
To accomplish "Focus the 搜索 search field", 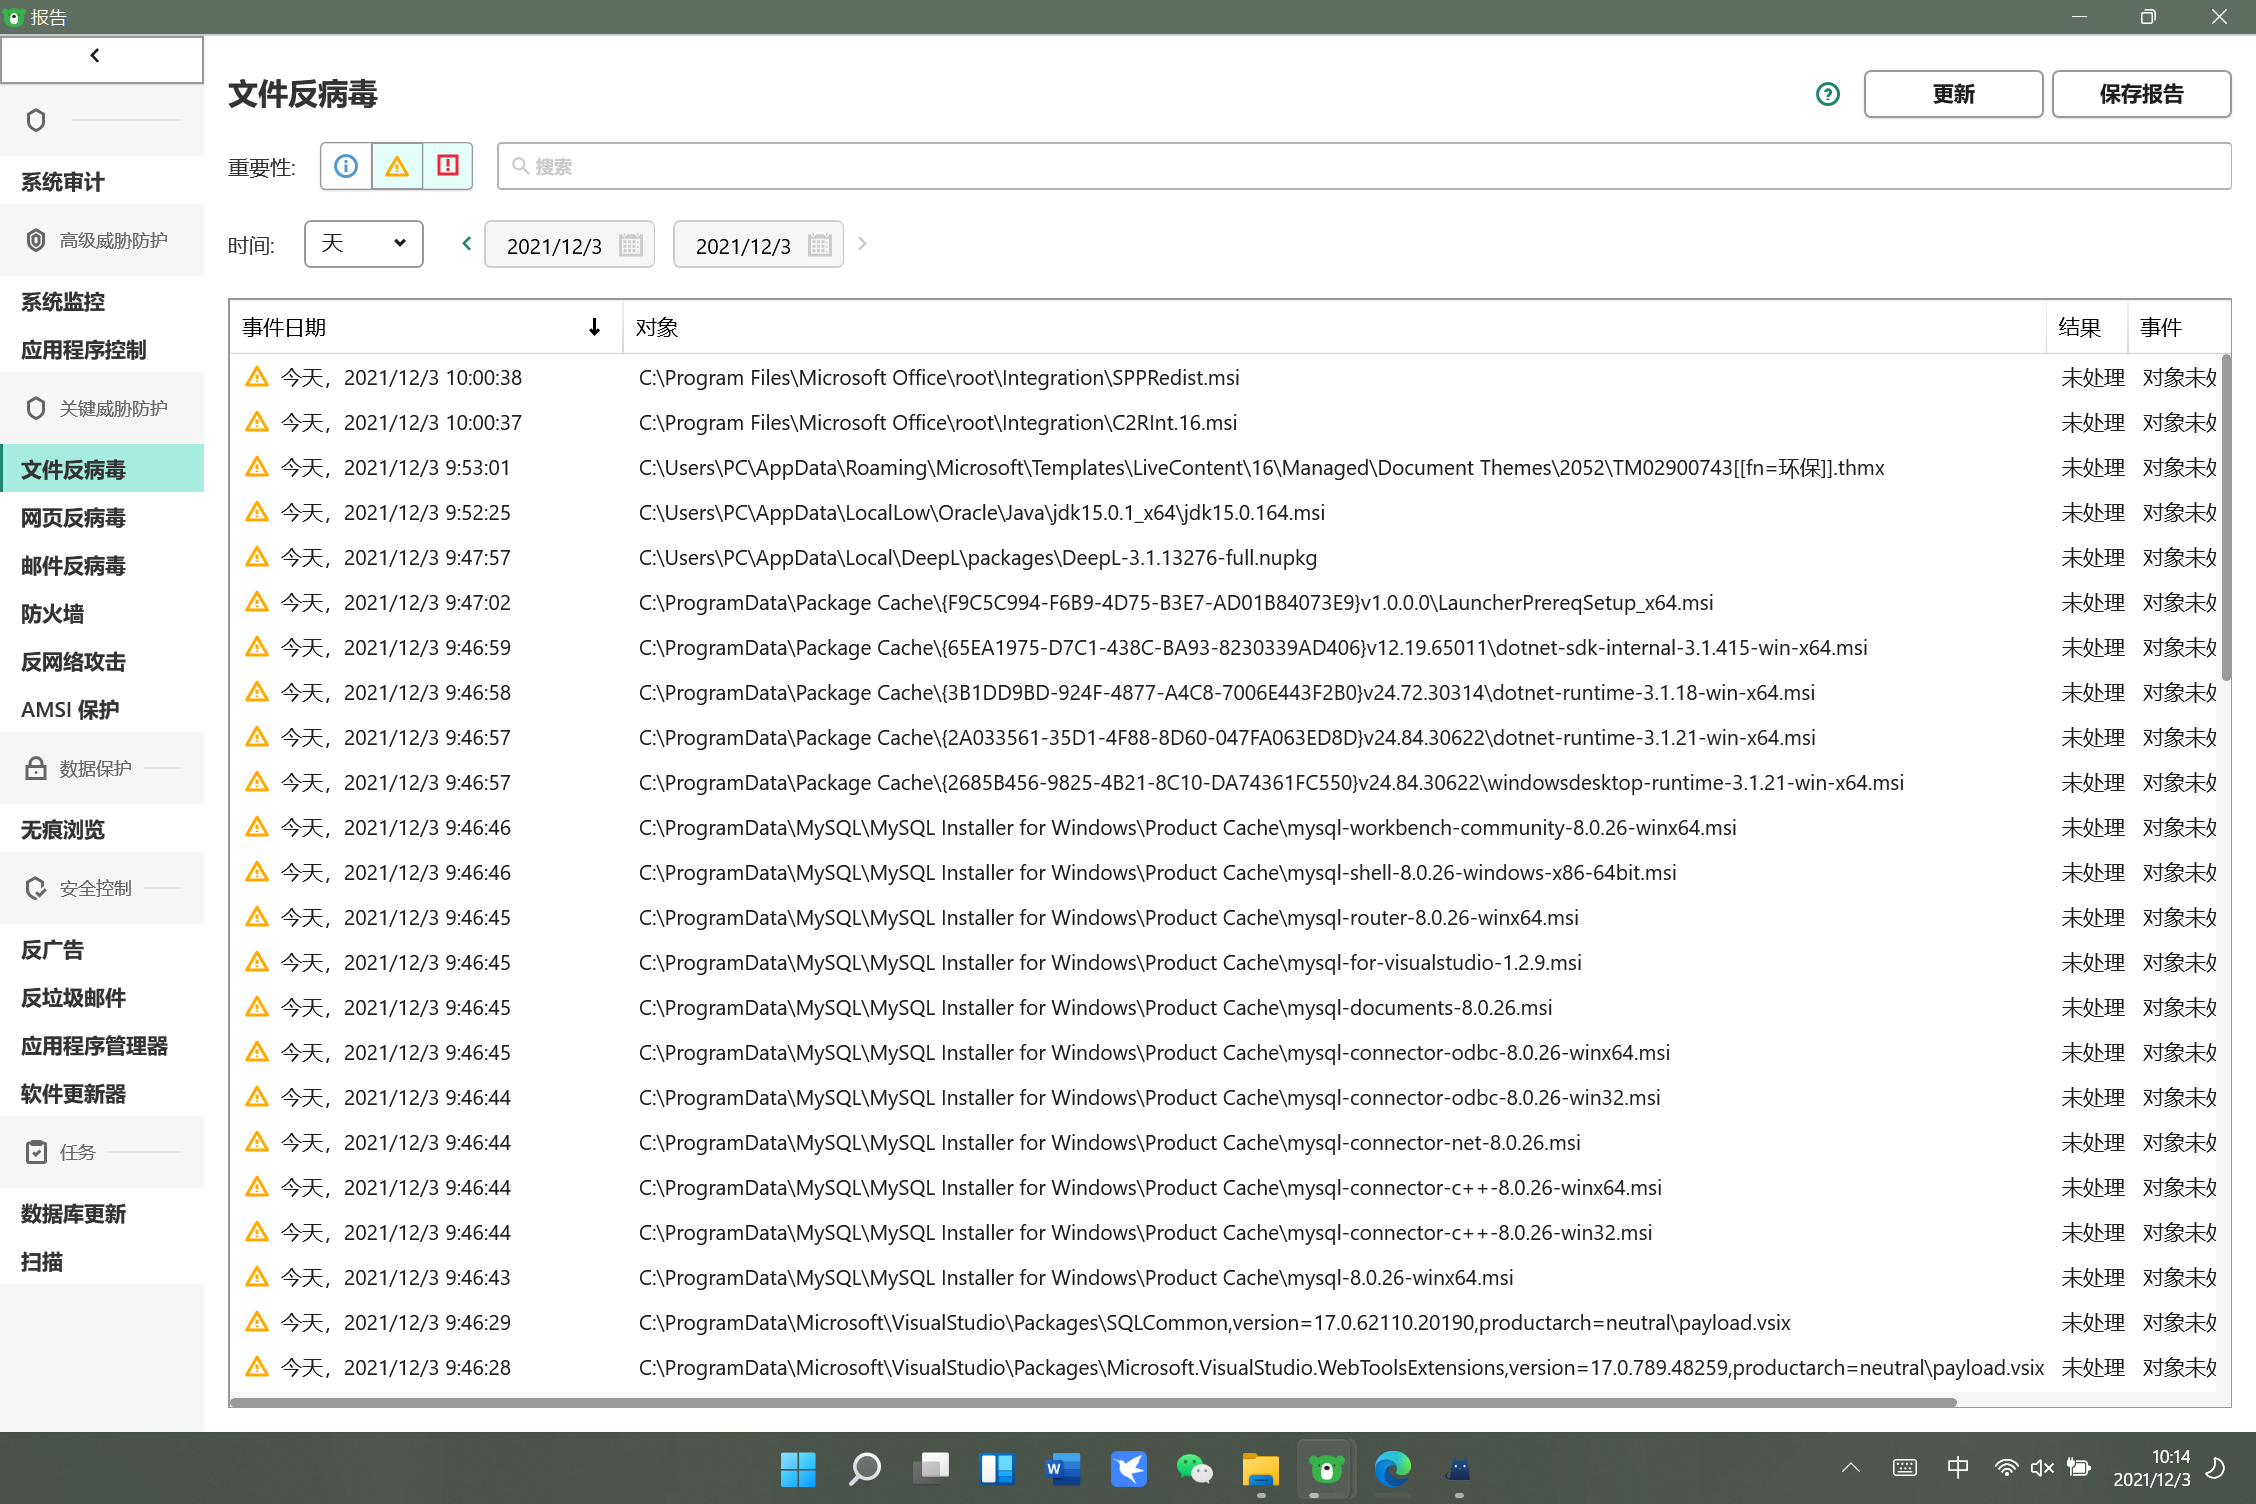I will click(1364, 166).
